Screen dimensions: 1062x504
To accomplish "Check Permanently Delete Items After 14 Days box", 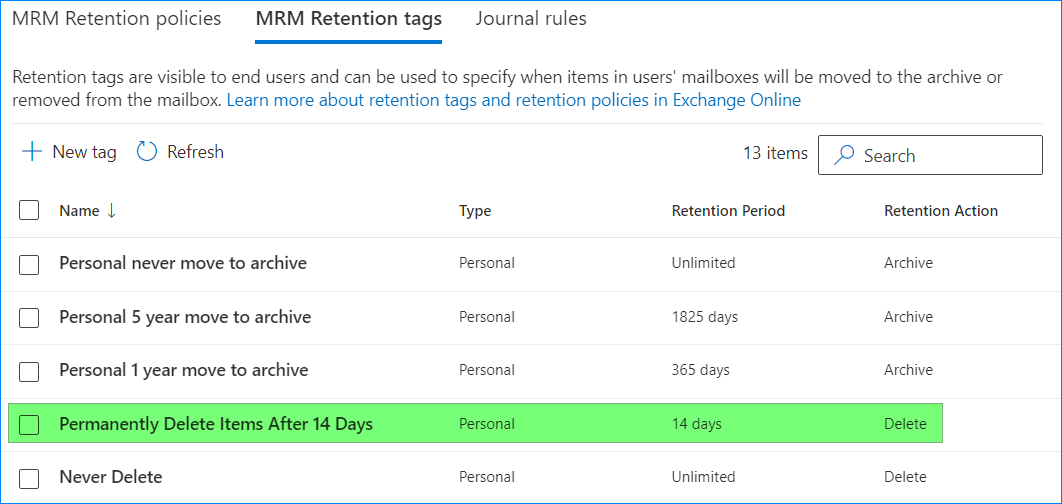I will (29, 425).
